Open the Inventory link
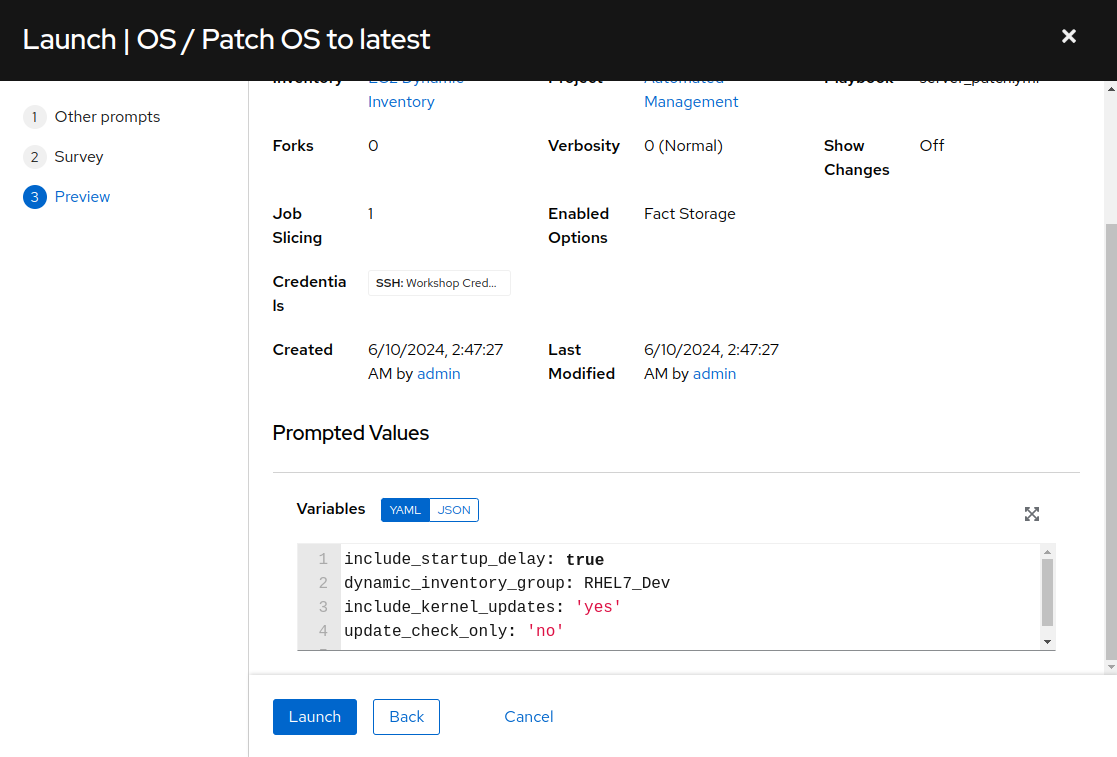This screenshot has height=757, width=1117. coord(401,102)
